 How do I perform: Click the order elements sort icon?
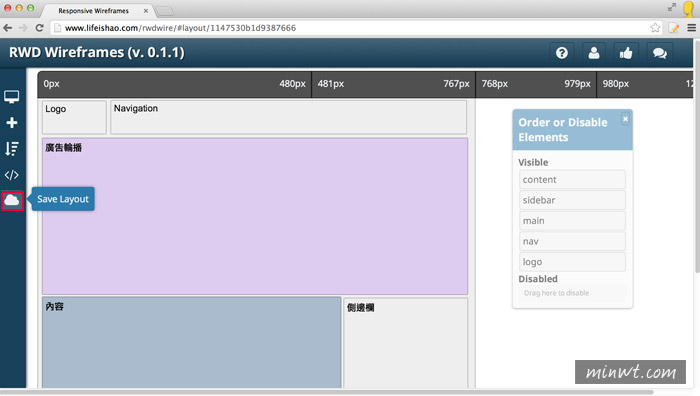coord(12,149)
